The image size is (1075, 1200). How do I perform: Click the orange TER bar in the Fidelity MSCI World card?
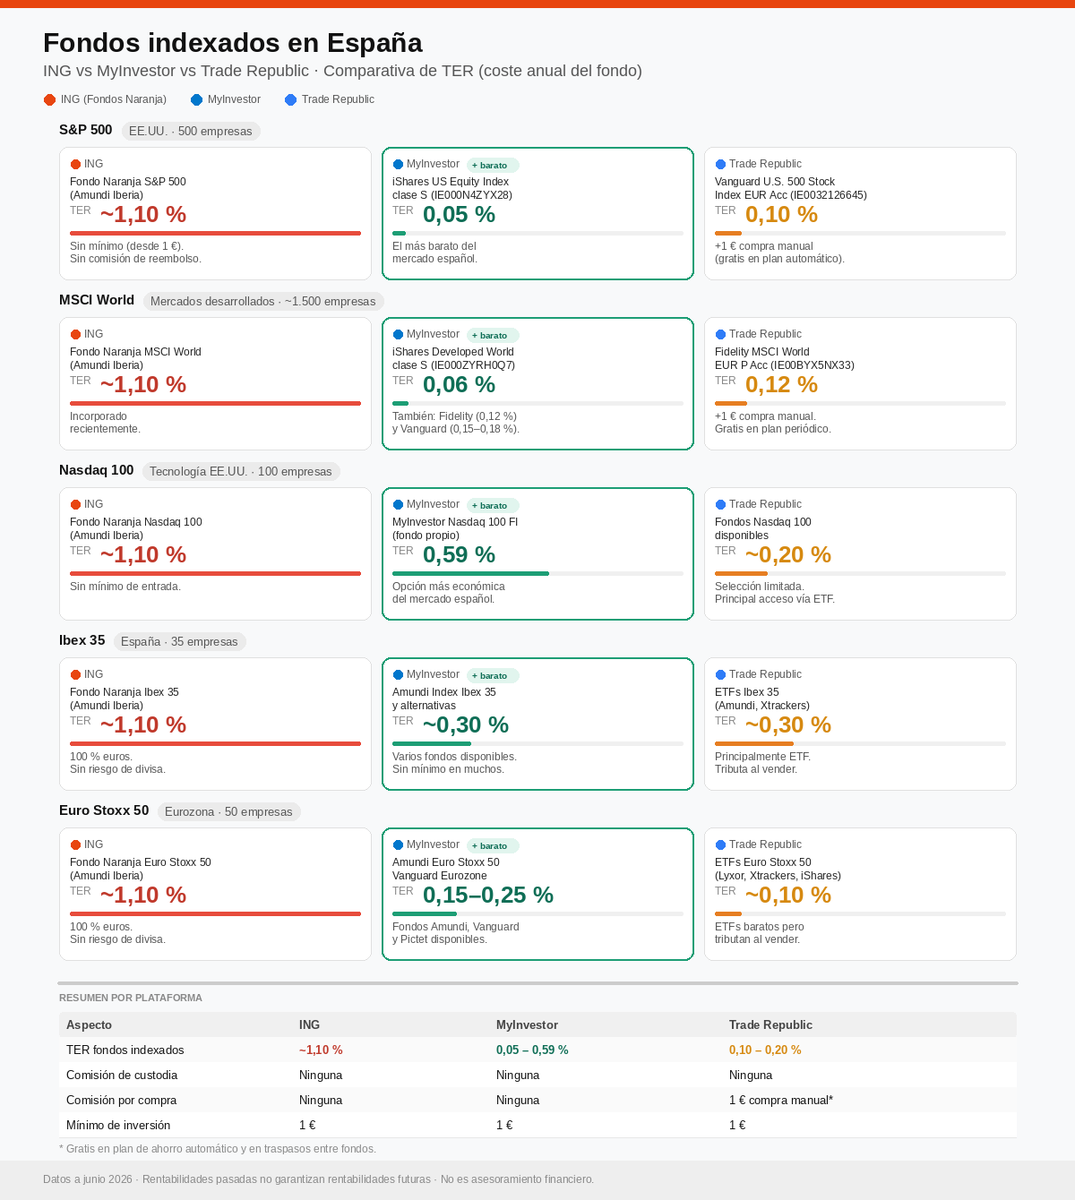(731, 403)
